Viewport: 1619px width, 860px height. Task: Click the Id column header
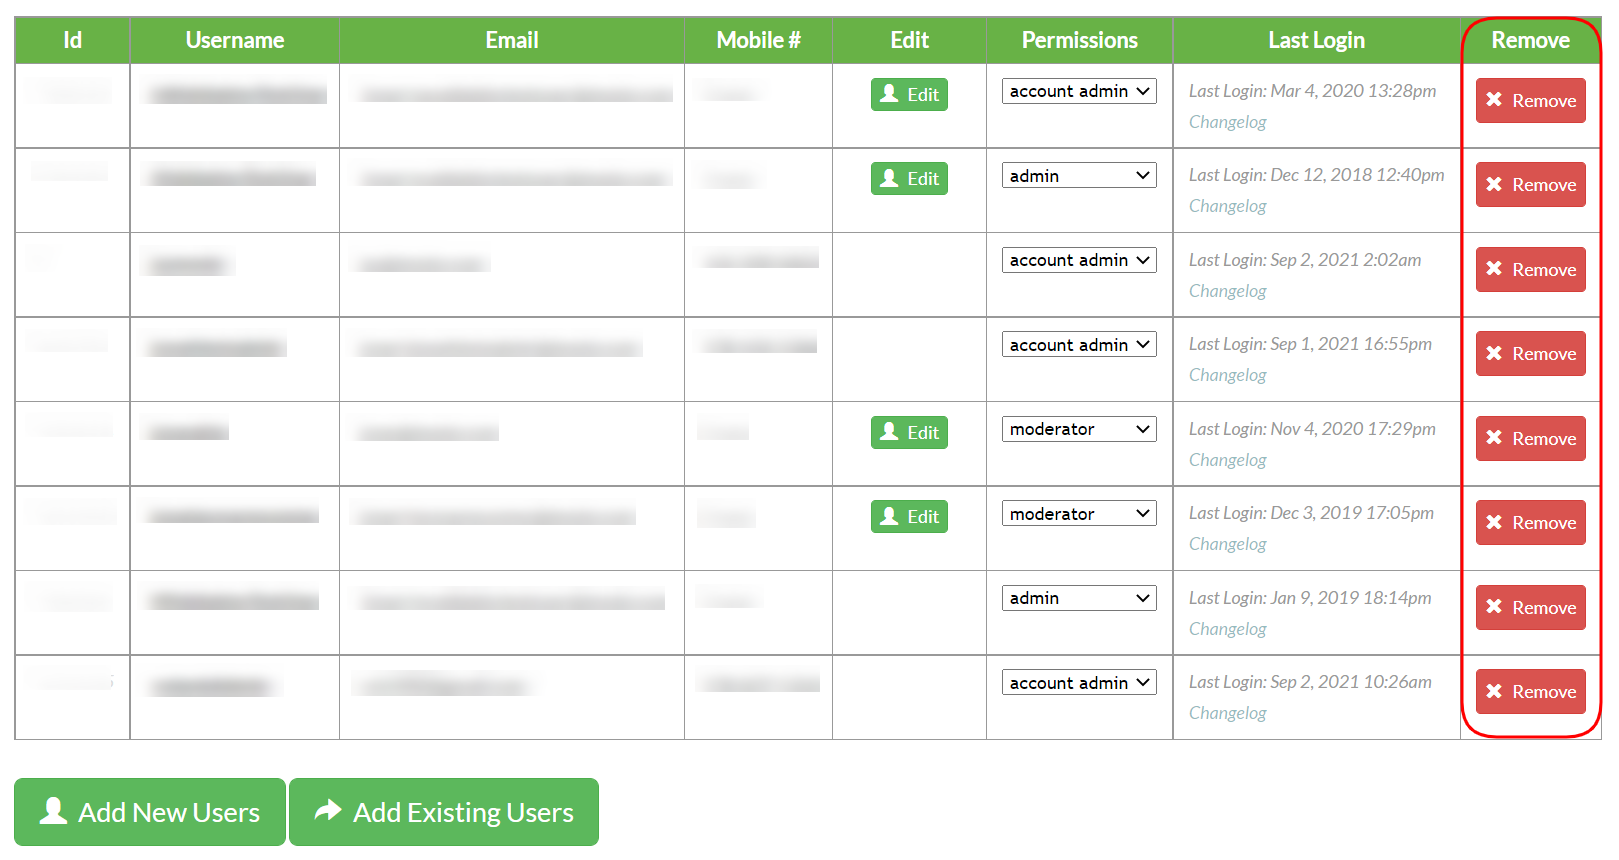tap(72, 40)
